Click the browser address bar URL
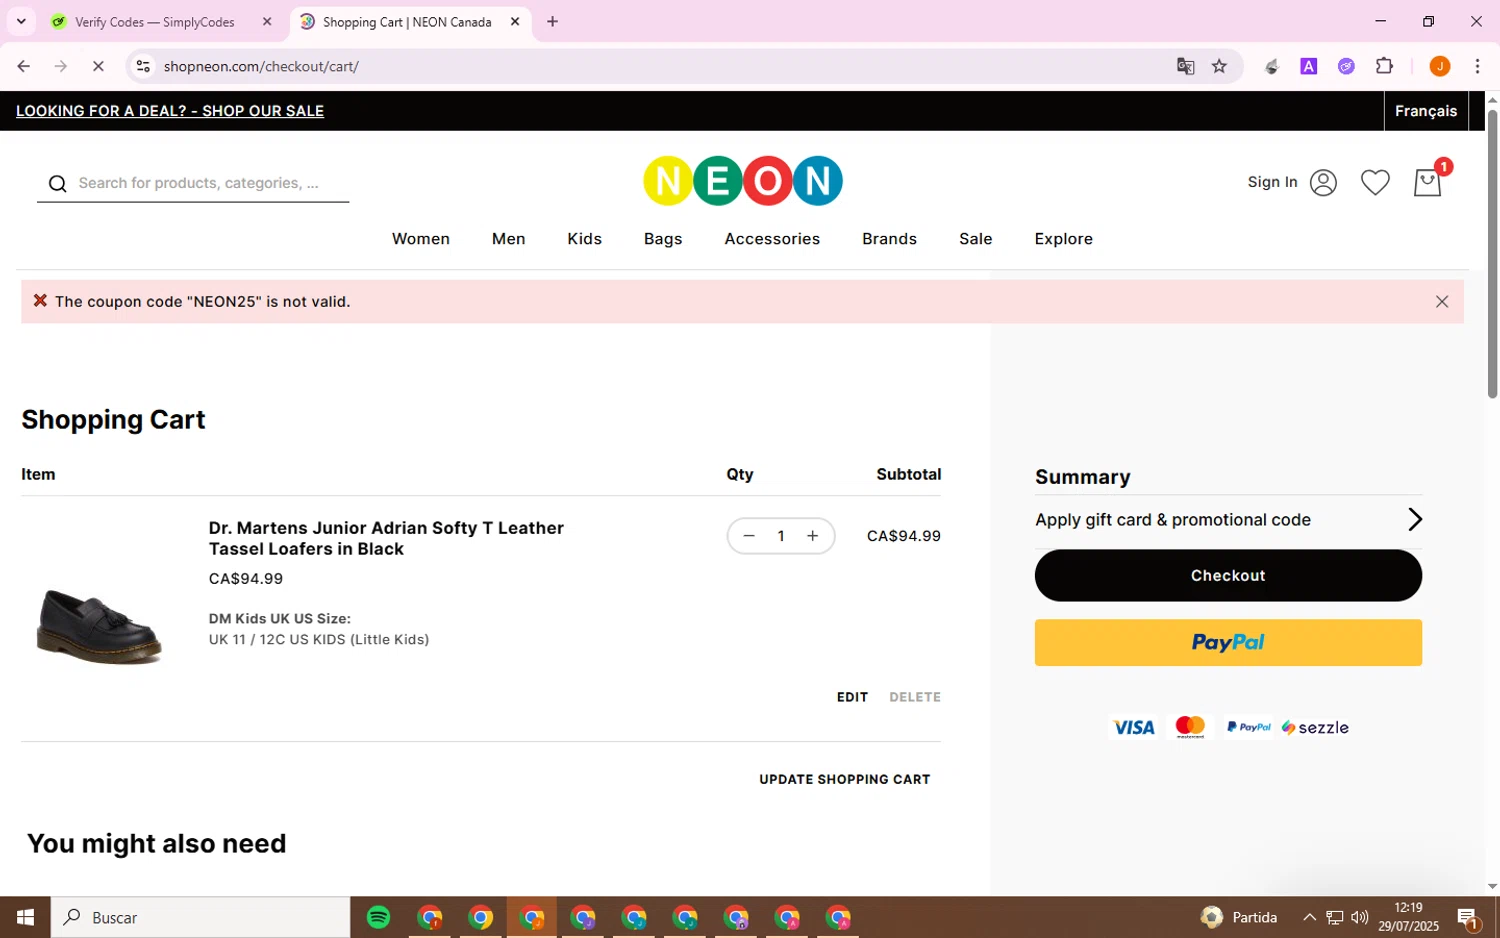 click(x=261, y=66)
